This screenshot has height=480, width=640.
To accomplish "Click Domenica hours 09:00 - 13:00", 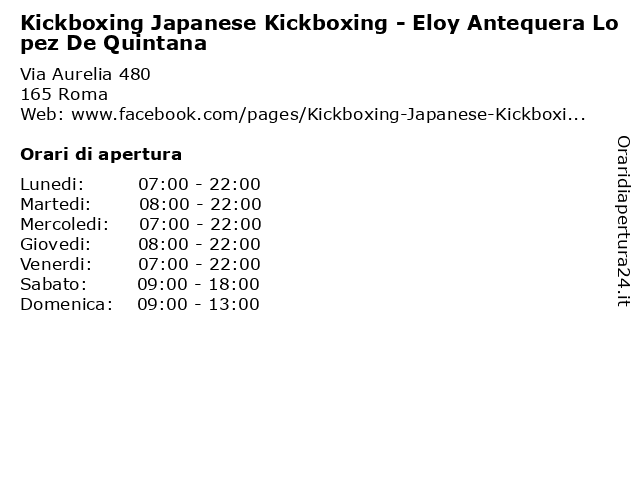I will [x=198, y=304].
